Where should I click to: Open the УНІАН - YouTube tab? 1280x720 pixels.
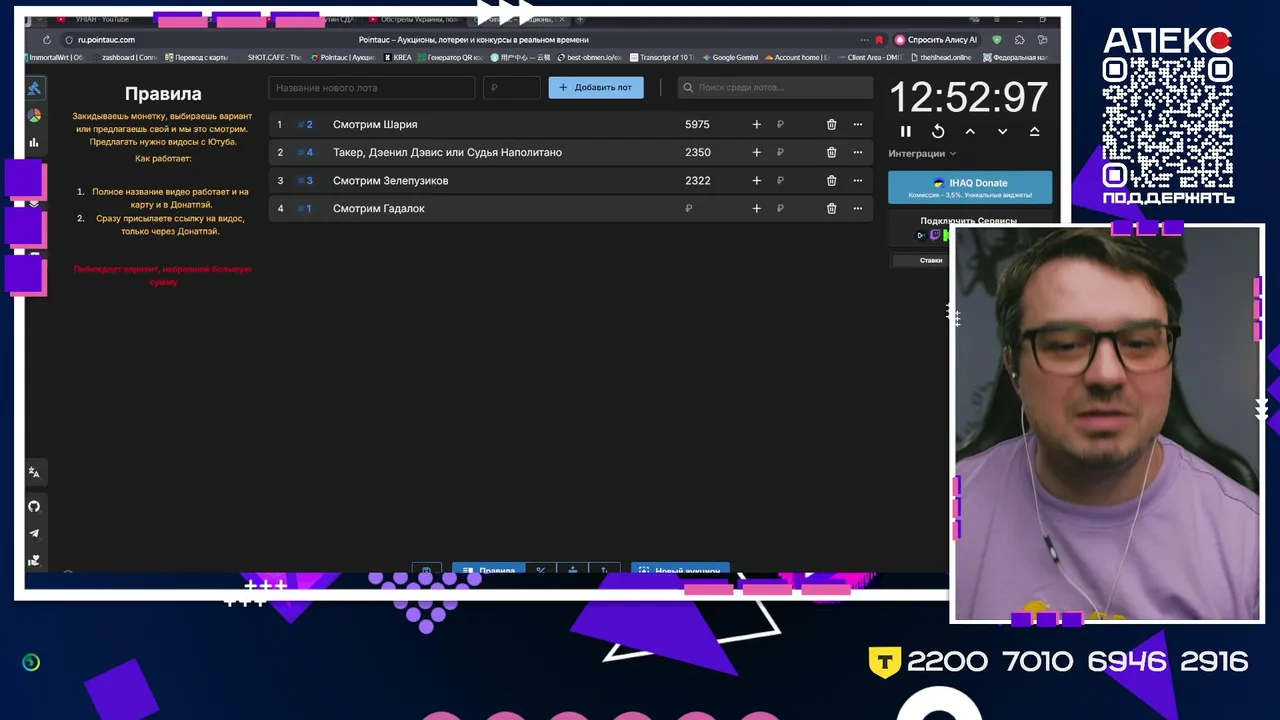tap(100, 19)
